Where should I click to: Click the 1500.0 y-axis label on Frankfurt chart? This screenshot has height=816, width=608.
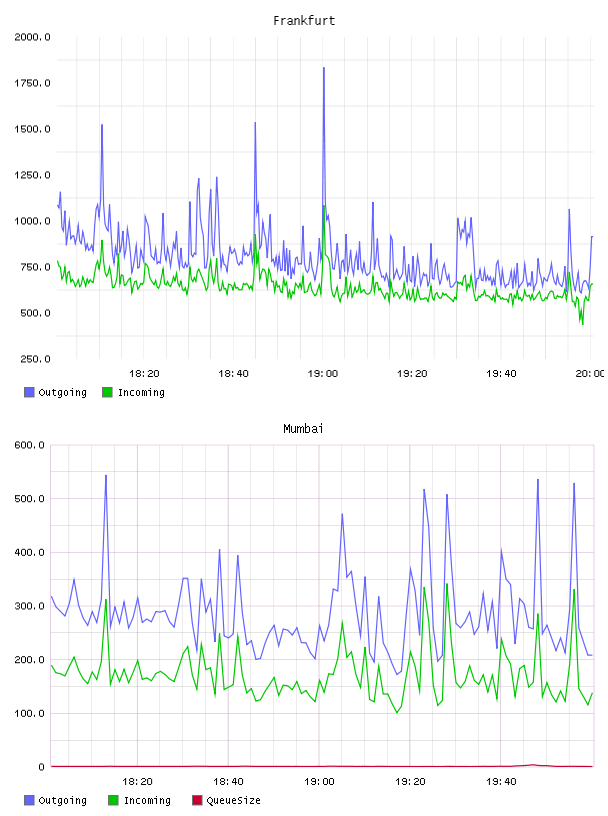[x=32, y=129]
